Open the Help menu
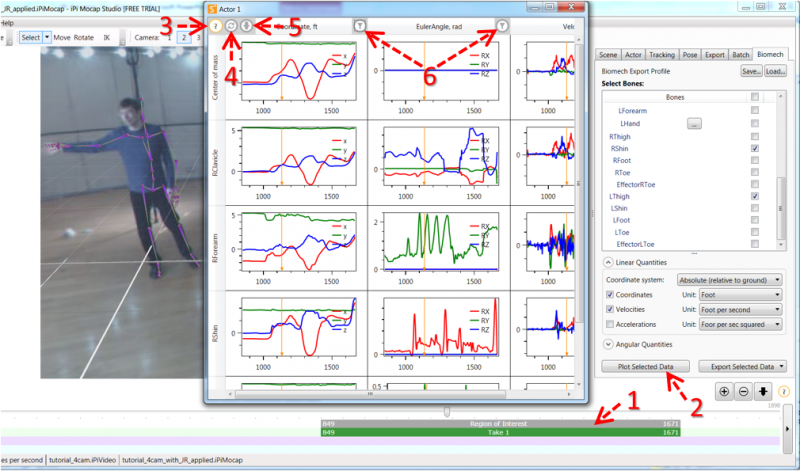The height and width of the screenshot is (471, 800). point(7,23)
